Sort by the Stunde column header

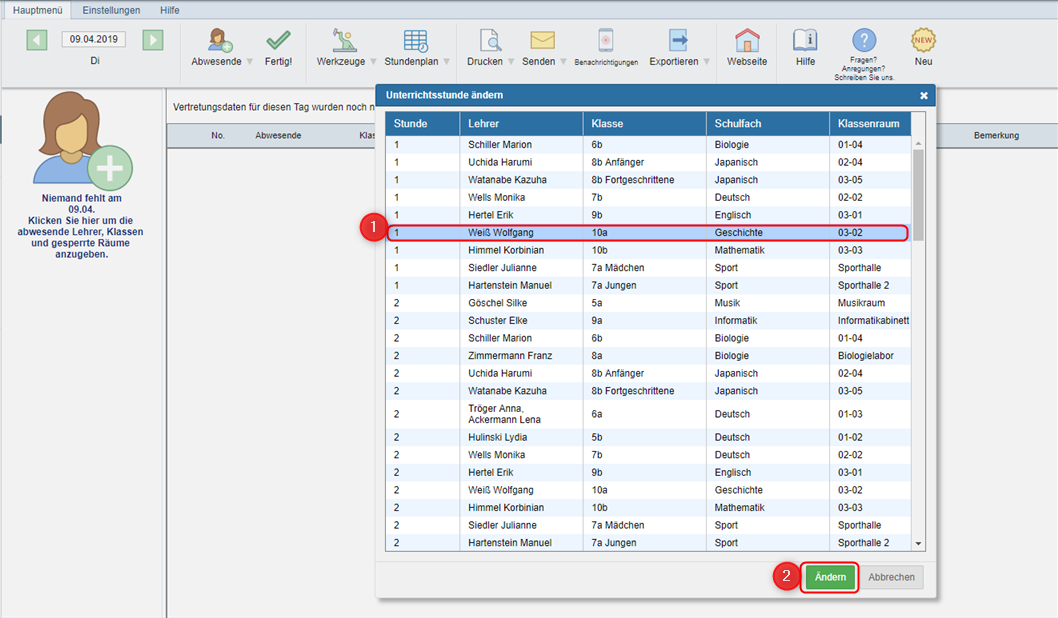click(422, 123)
